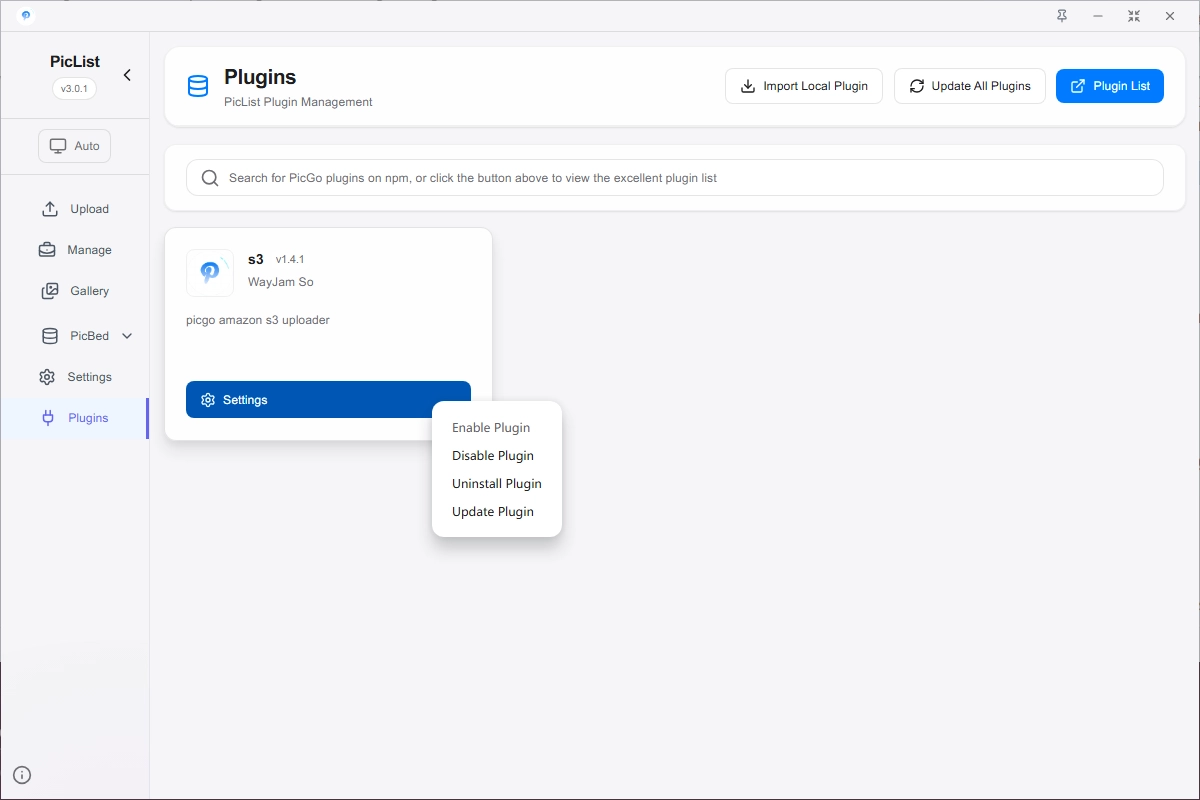Click the s3 plugin logo thumbnail
The width and height of the screenshot is (1200, 800).
[x=210, y=273]
